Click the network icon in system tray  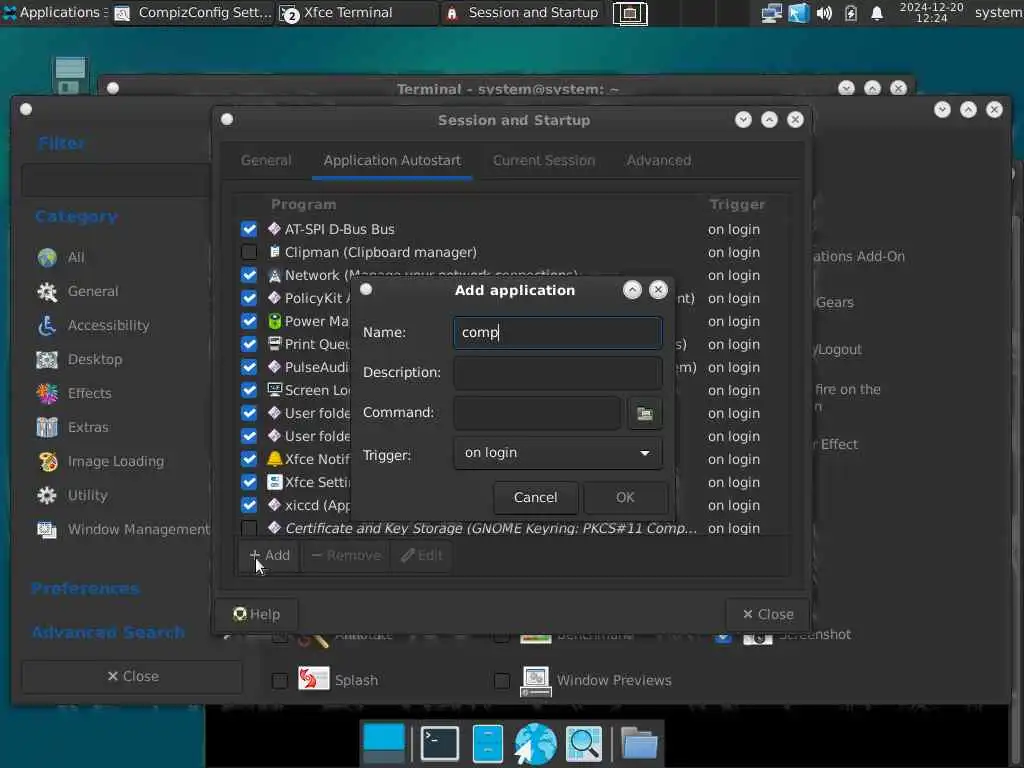[772, 13]
